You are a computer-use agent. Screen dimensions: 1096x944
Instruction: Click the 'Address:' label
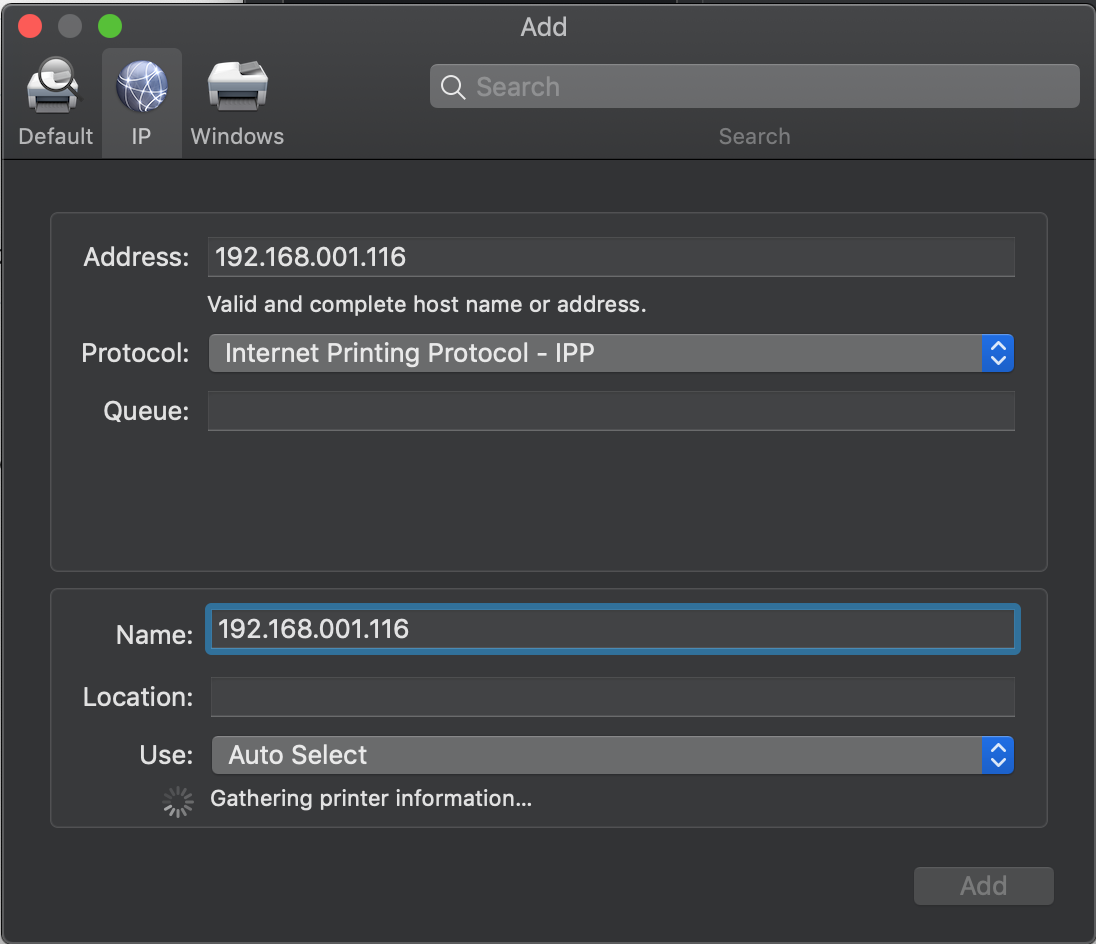(136, 257)
